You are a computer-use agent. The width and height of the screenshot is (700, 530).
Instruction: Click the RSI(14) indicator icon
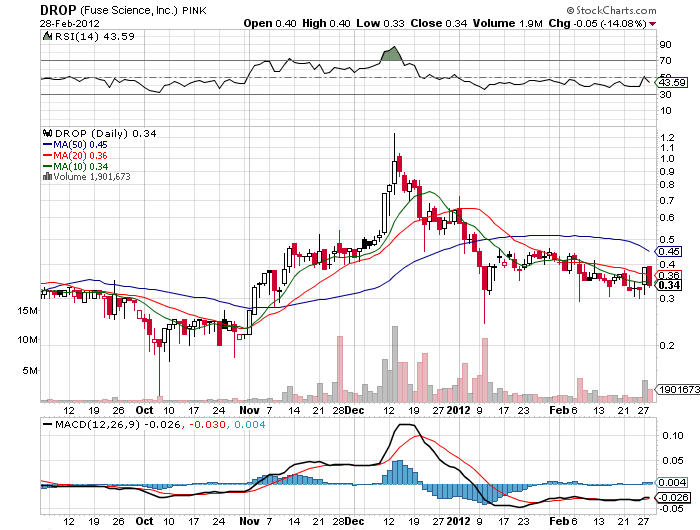coord(47,37)
